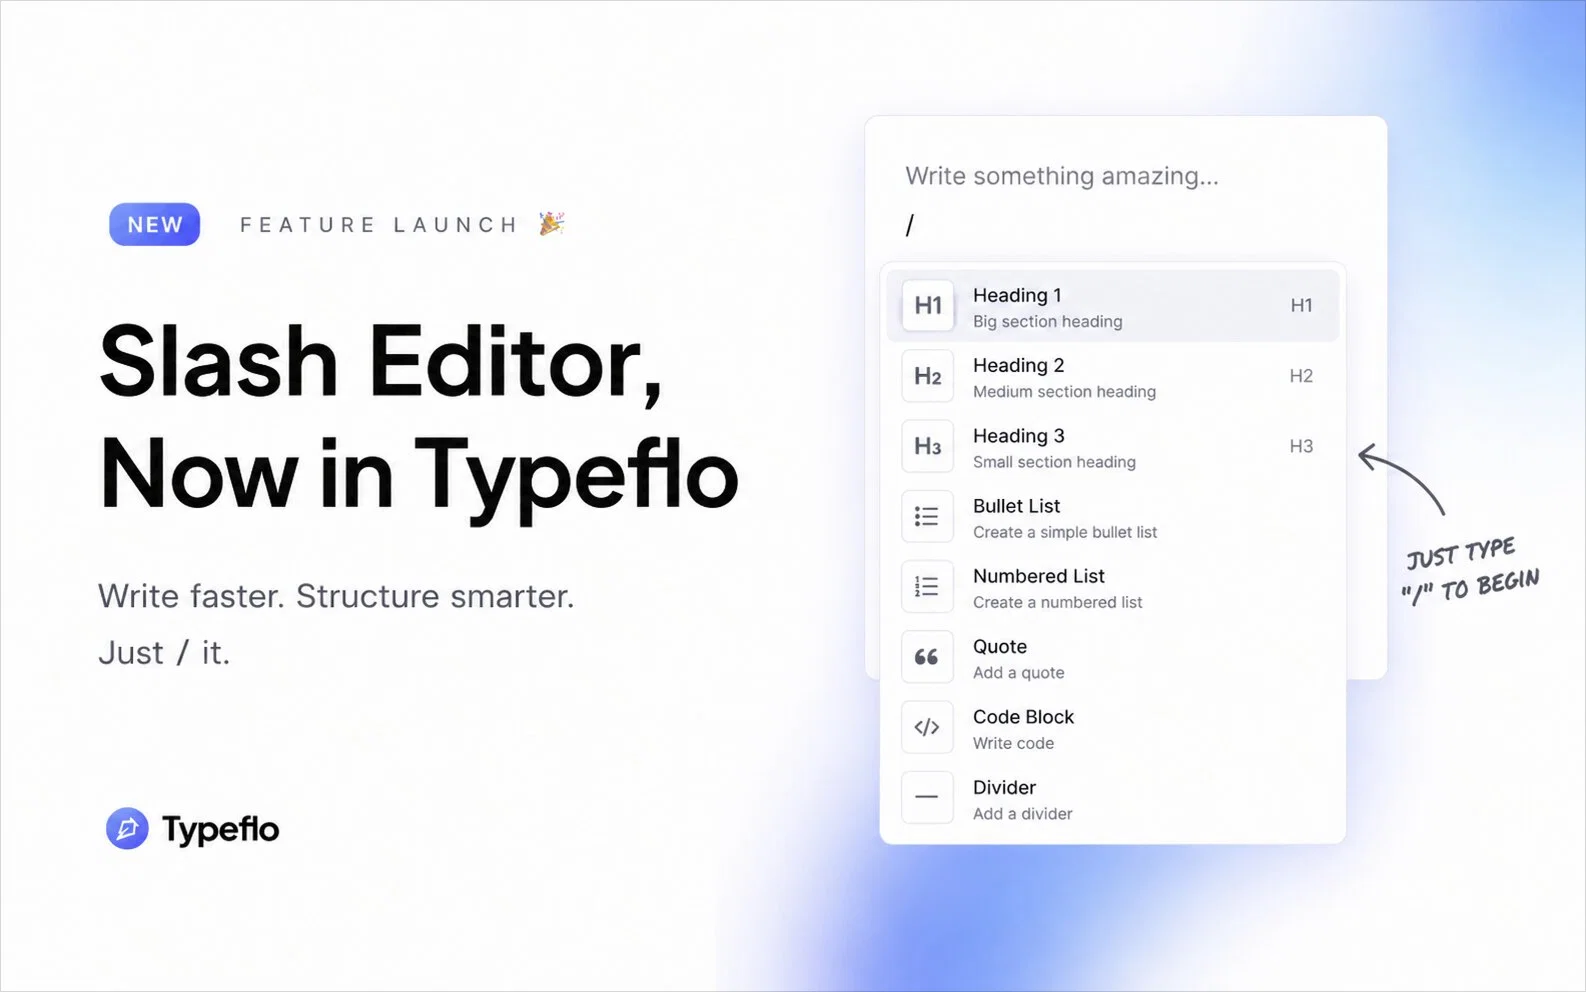Choose the Heading 1 menu entry
1586x992 pixels.
pyautogui.click(x=1112, y=306)
